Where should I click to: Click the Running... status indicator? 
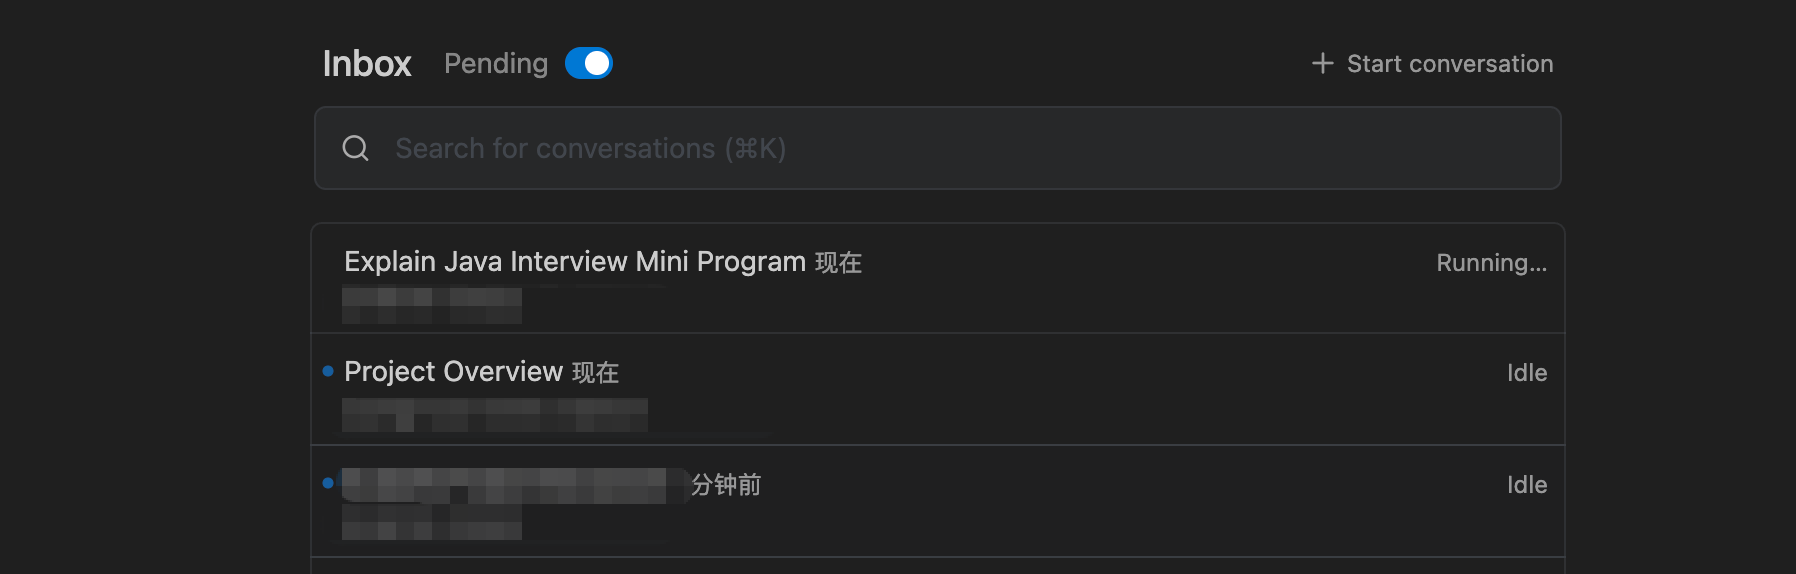click(x=1491, y=263)
